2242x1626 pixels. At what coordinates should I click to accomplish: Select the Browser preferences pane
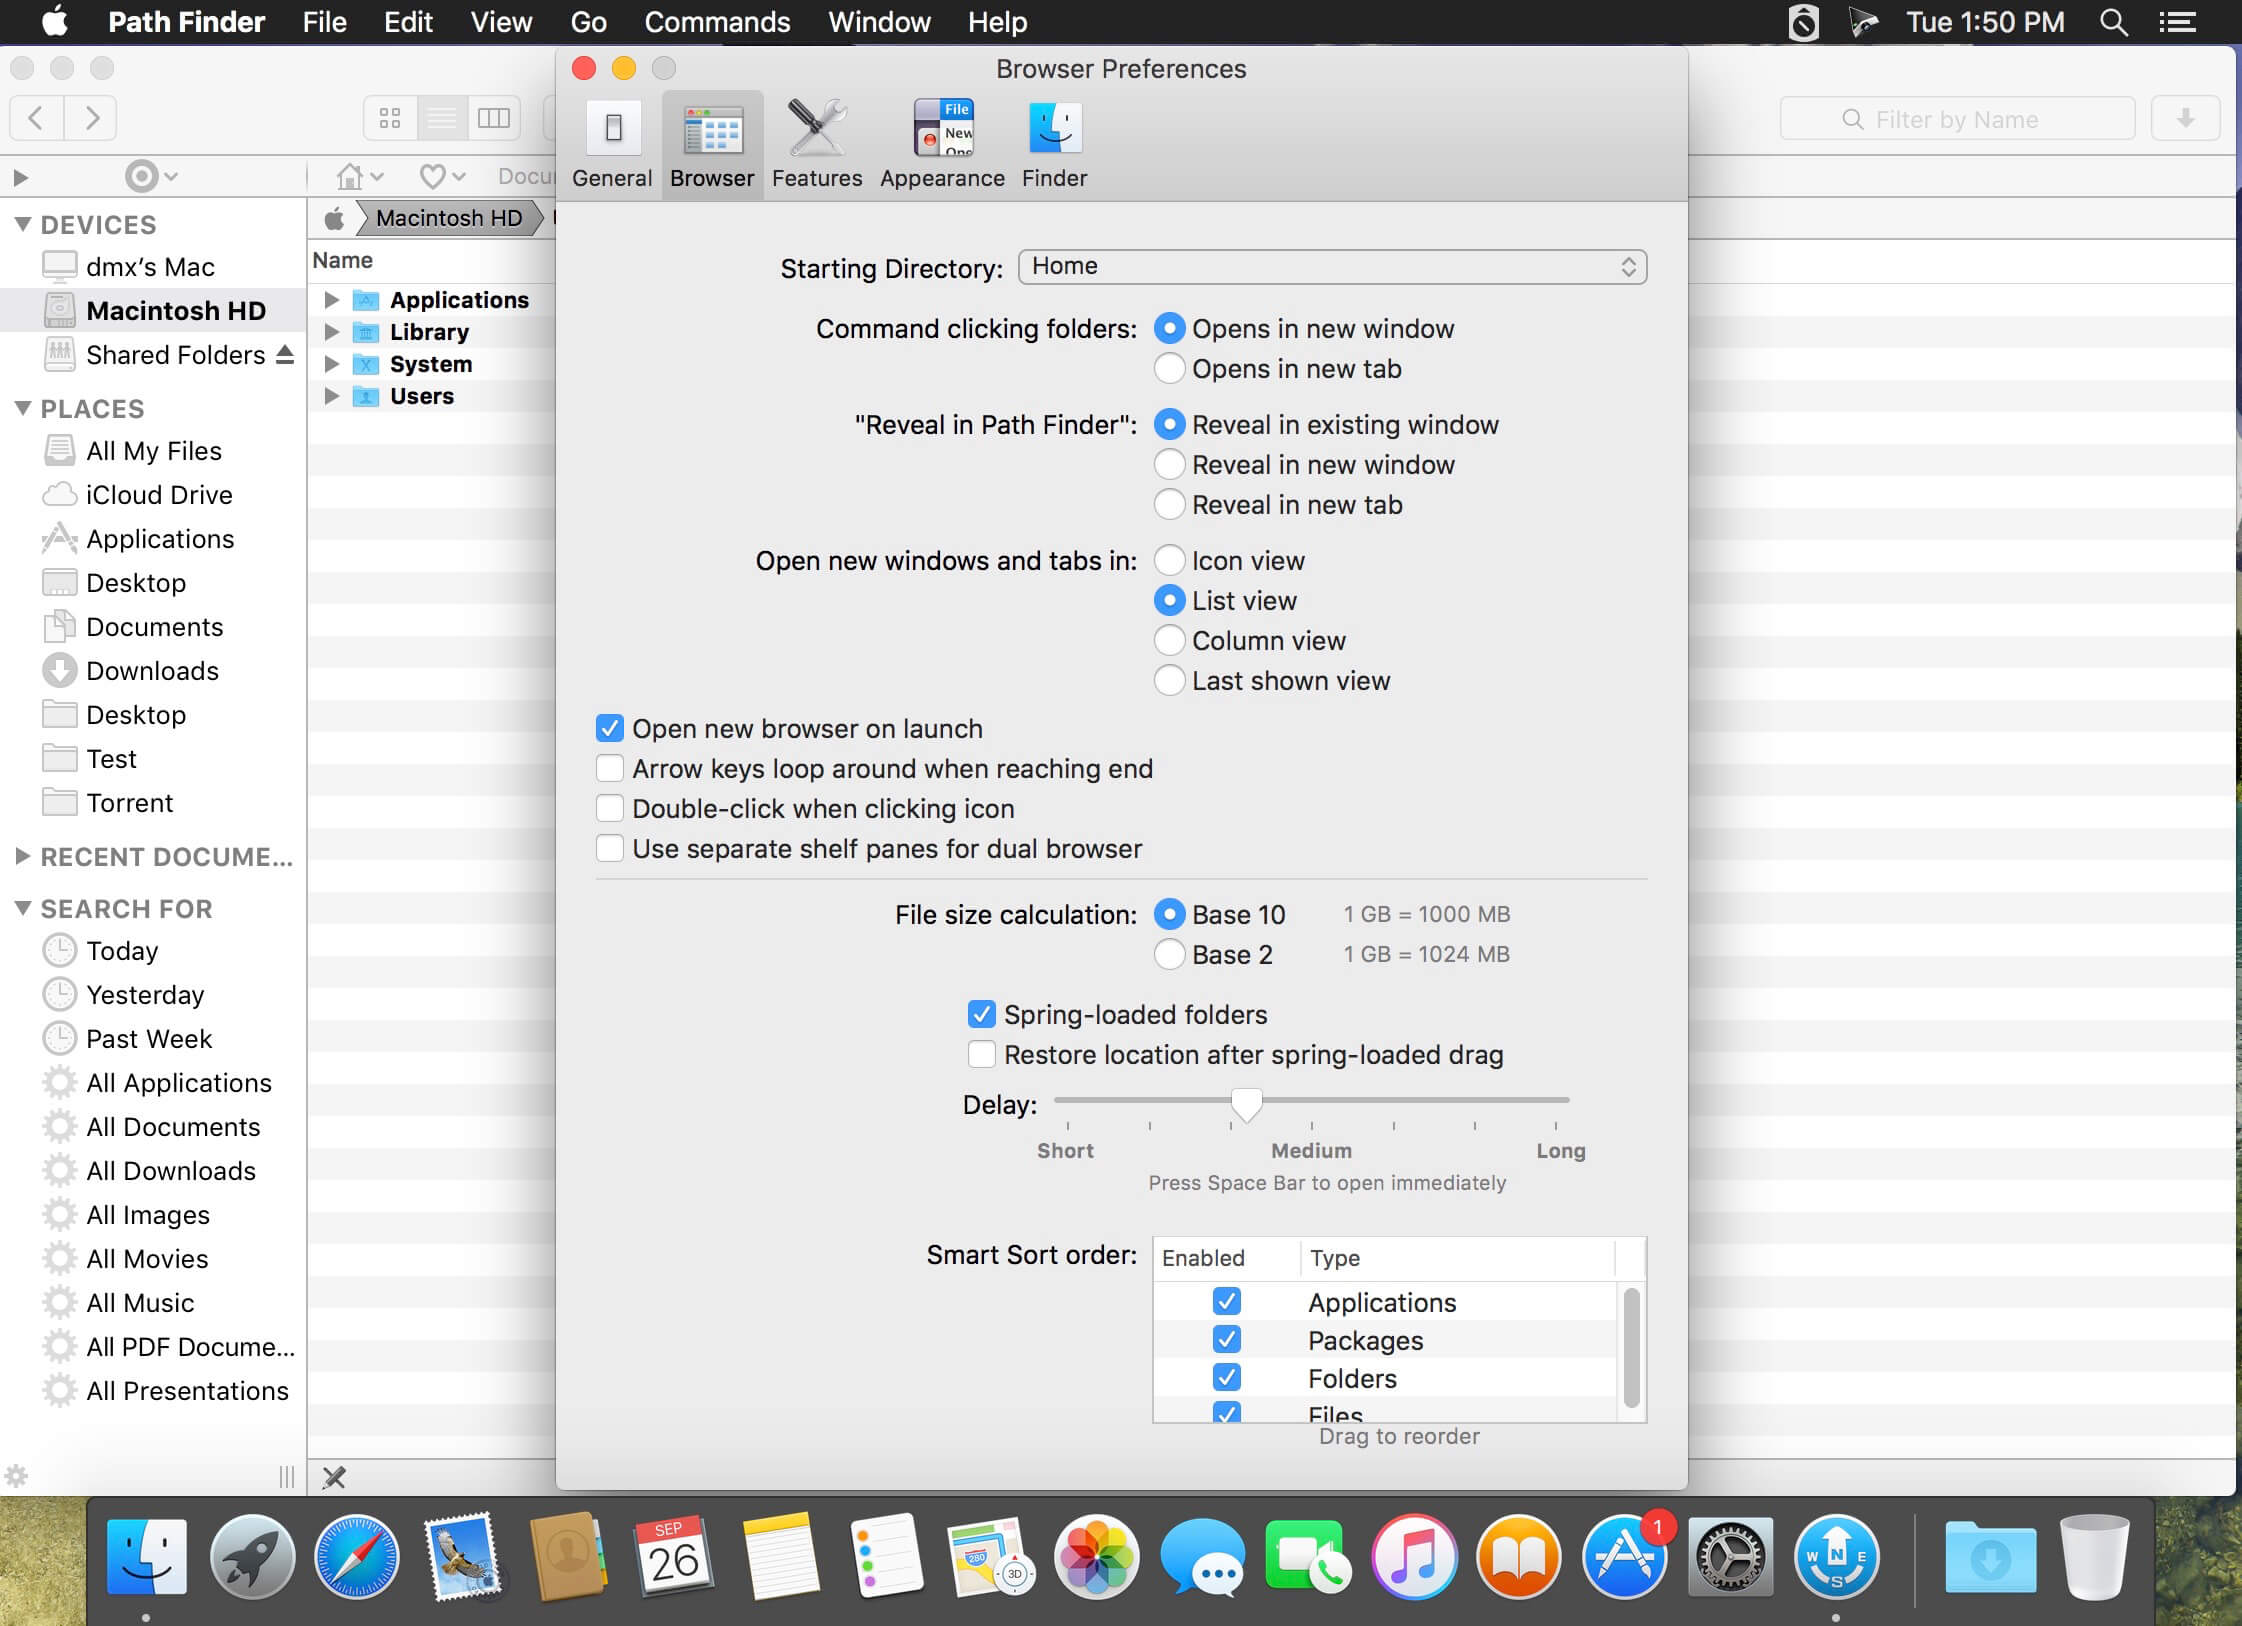(x=712, y=145)
